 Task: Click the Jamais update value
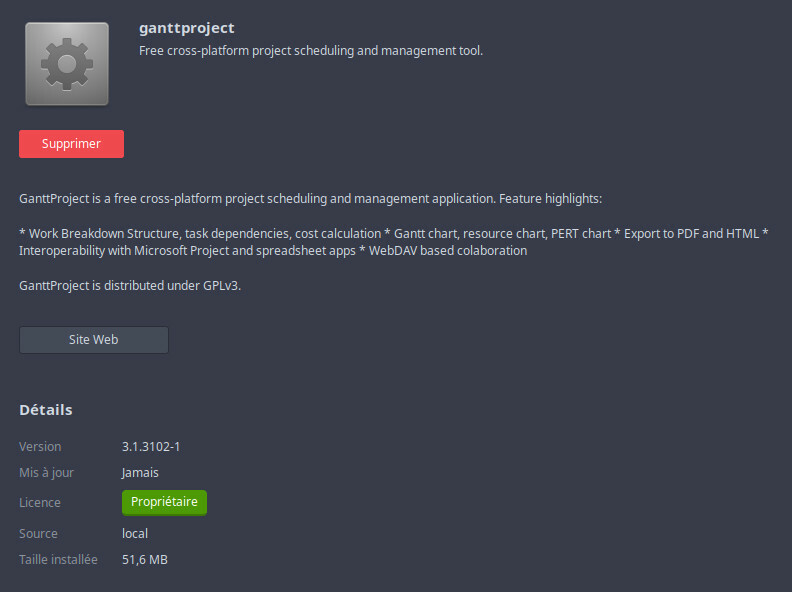point(140,473)
